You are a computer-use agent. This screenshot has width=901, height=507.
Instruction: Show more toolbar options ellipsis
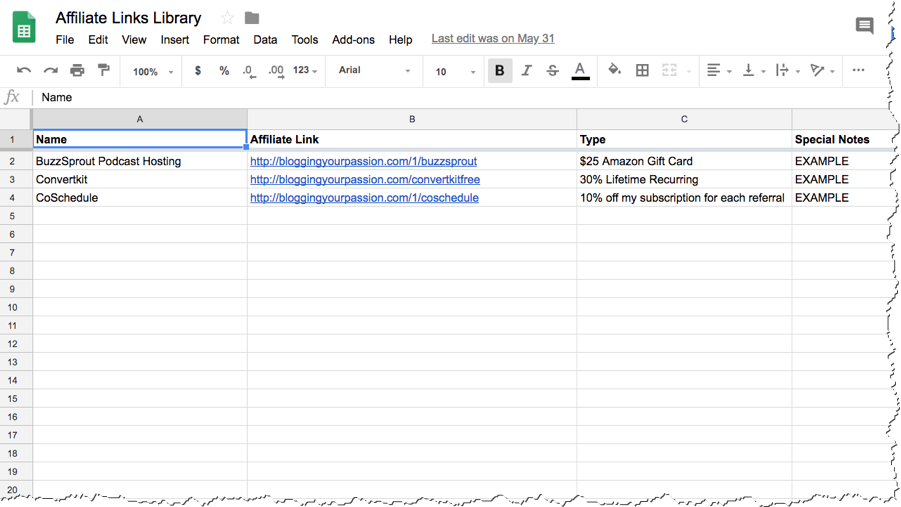point(858,70)
